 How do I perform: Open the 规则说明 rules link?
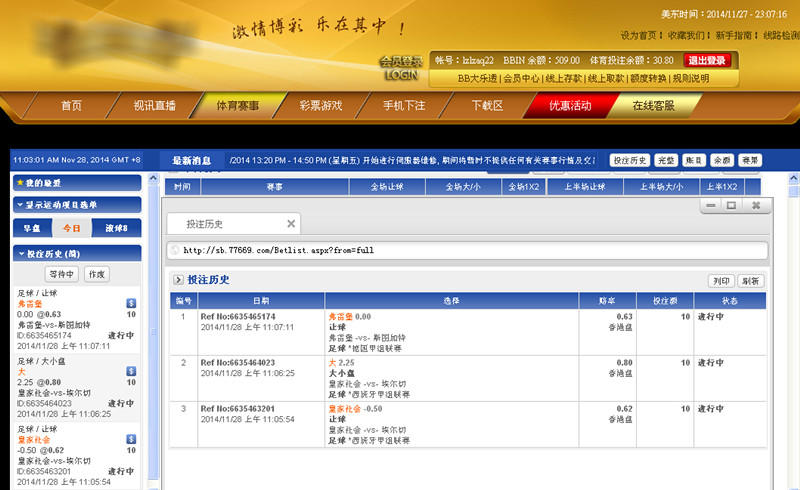(x=691, y=79)
